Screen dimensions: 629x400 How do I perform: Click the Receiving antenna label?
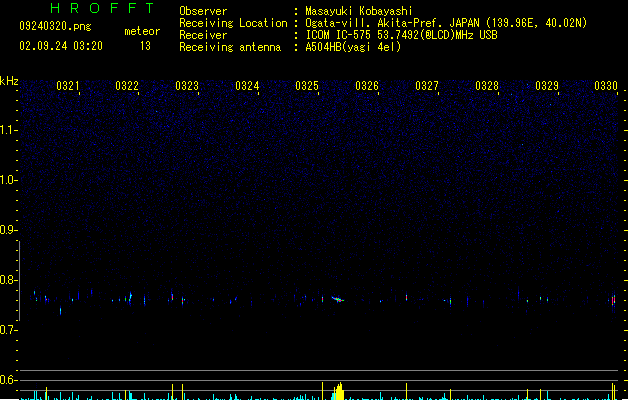pyautogui.click(x=230, y=47)
